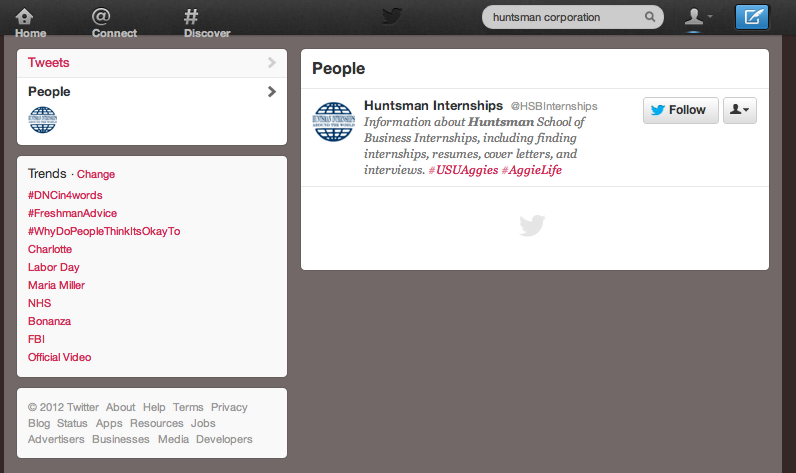796x473 pixels.
Task: Open the Charlotte trend
Action: click(x=50, y=249)
